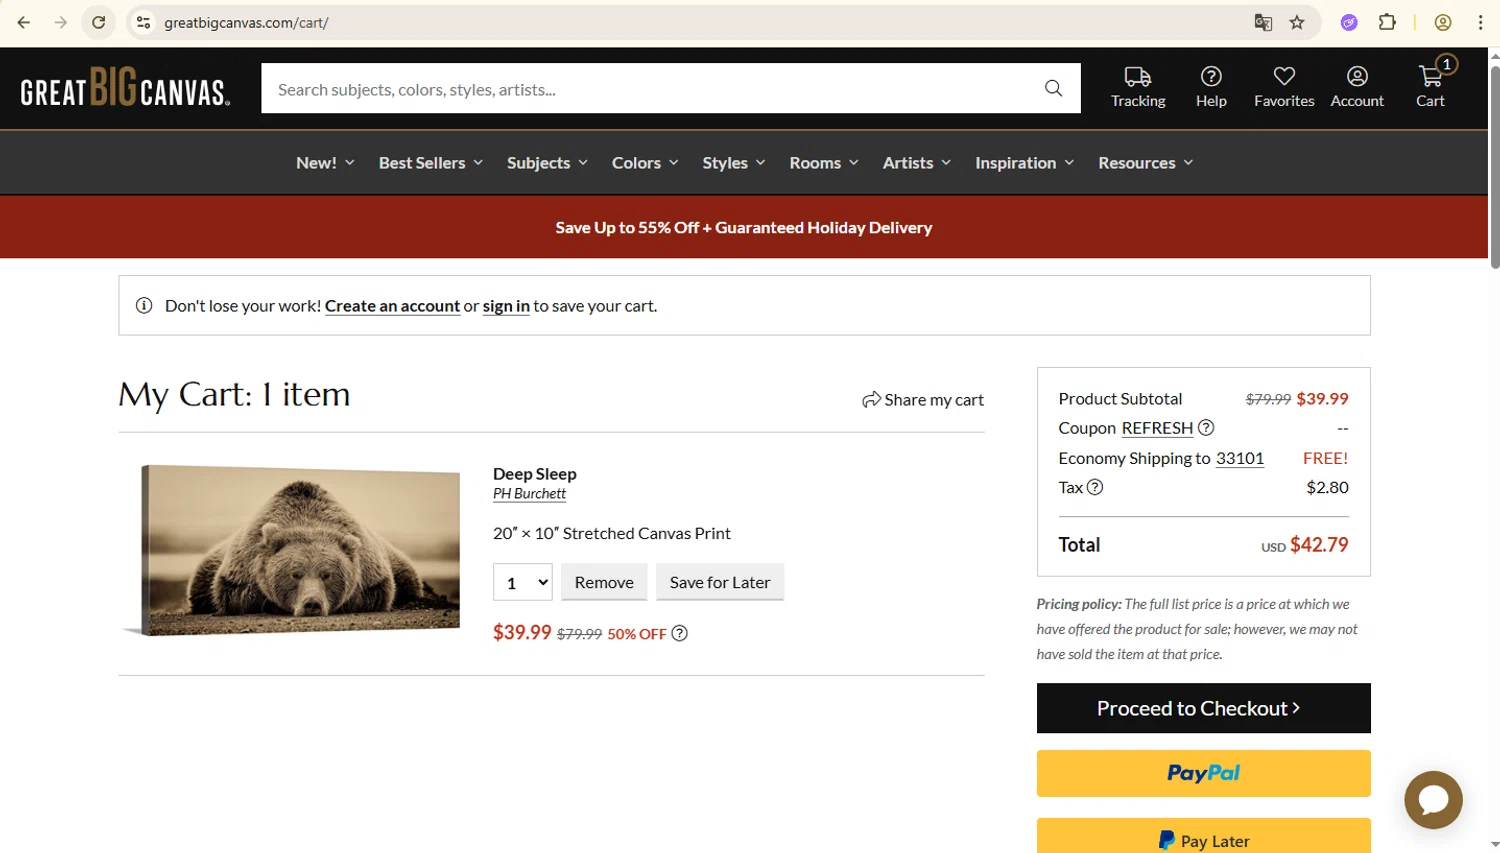The image size is (1500, 853).
Task: Open the item quantity dropdown
Action: pyautogui.click(x=522, y=583)
